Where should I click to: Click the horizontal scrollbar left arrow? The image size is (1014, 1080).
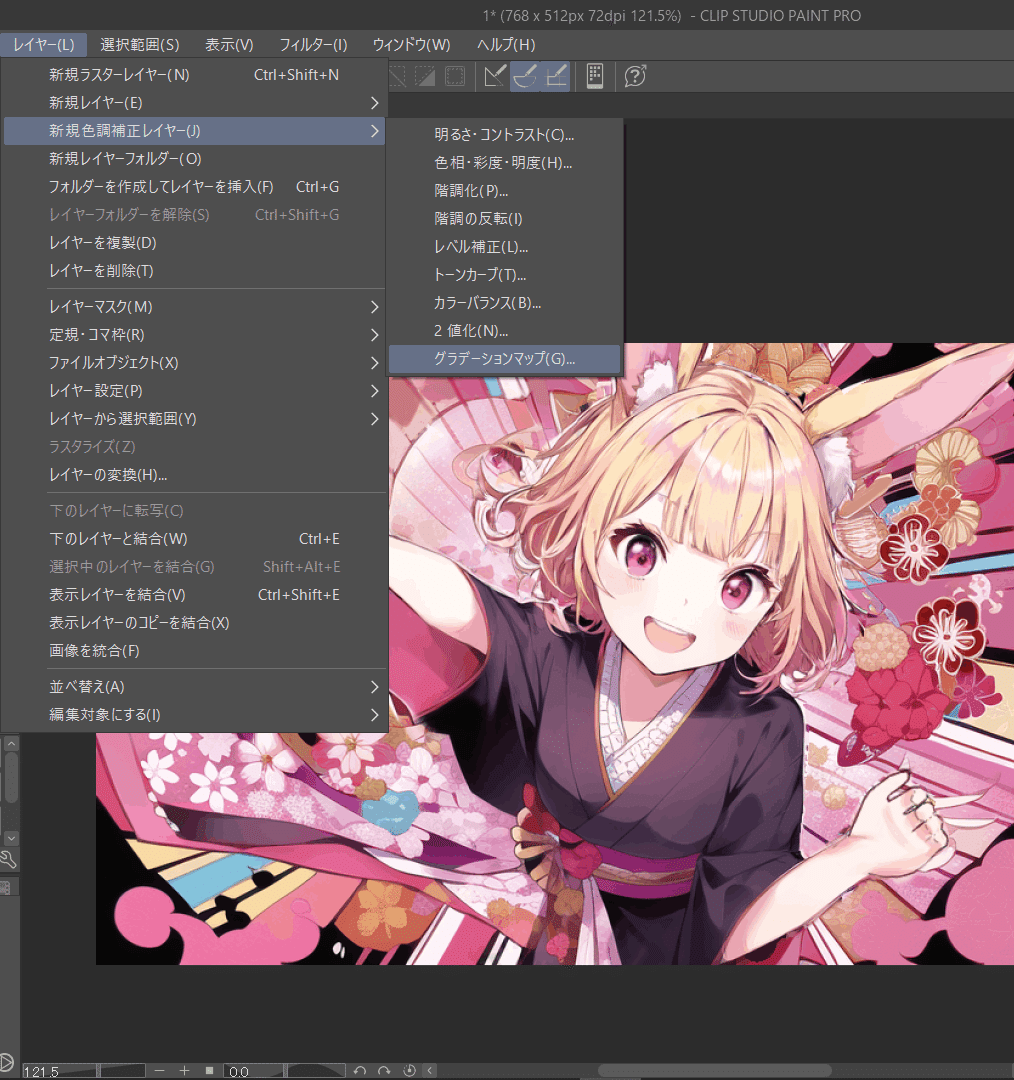pyautogui.click(x=430, y=1070)
